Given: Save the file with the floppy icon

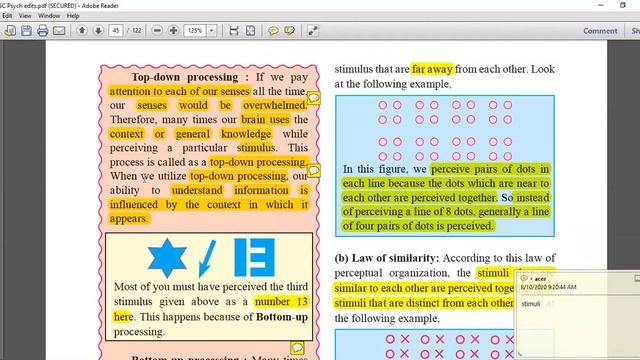Looking at the screenshot, I should [27, 31].
